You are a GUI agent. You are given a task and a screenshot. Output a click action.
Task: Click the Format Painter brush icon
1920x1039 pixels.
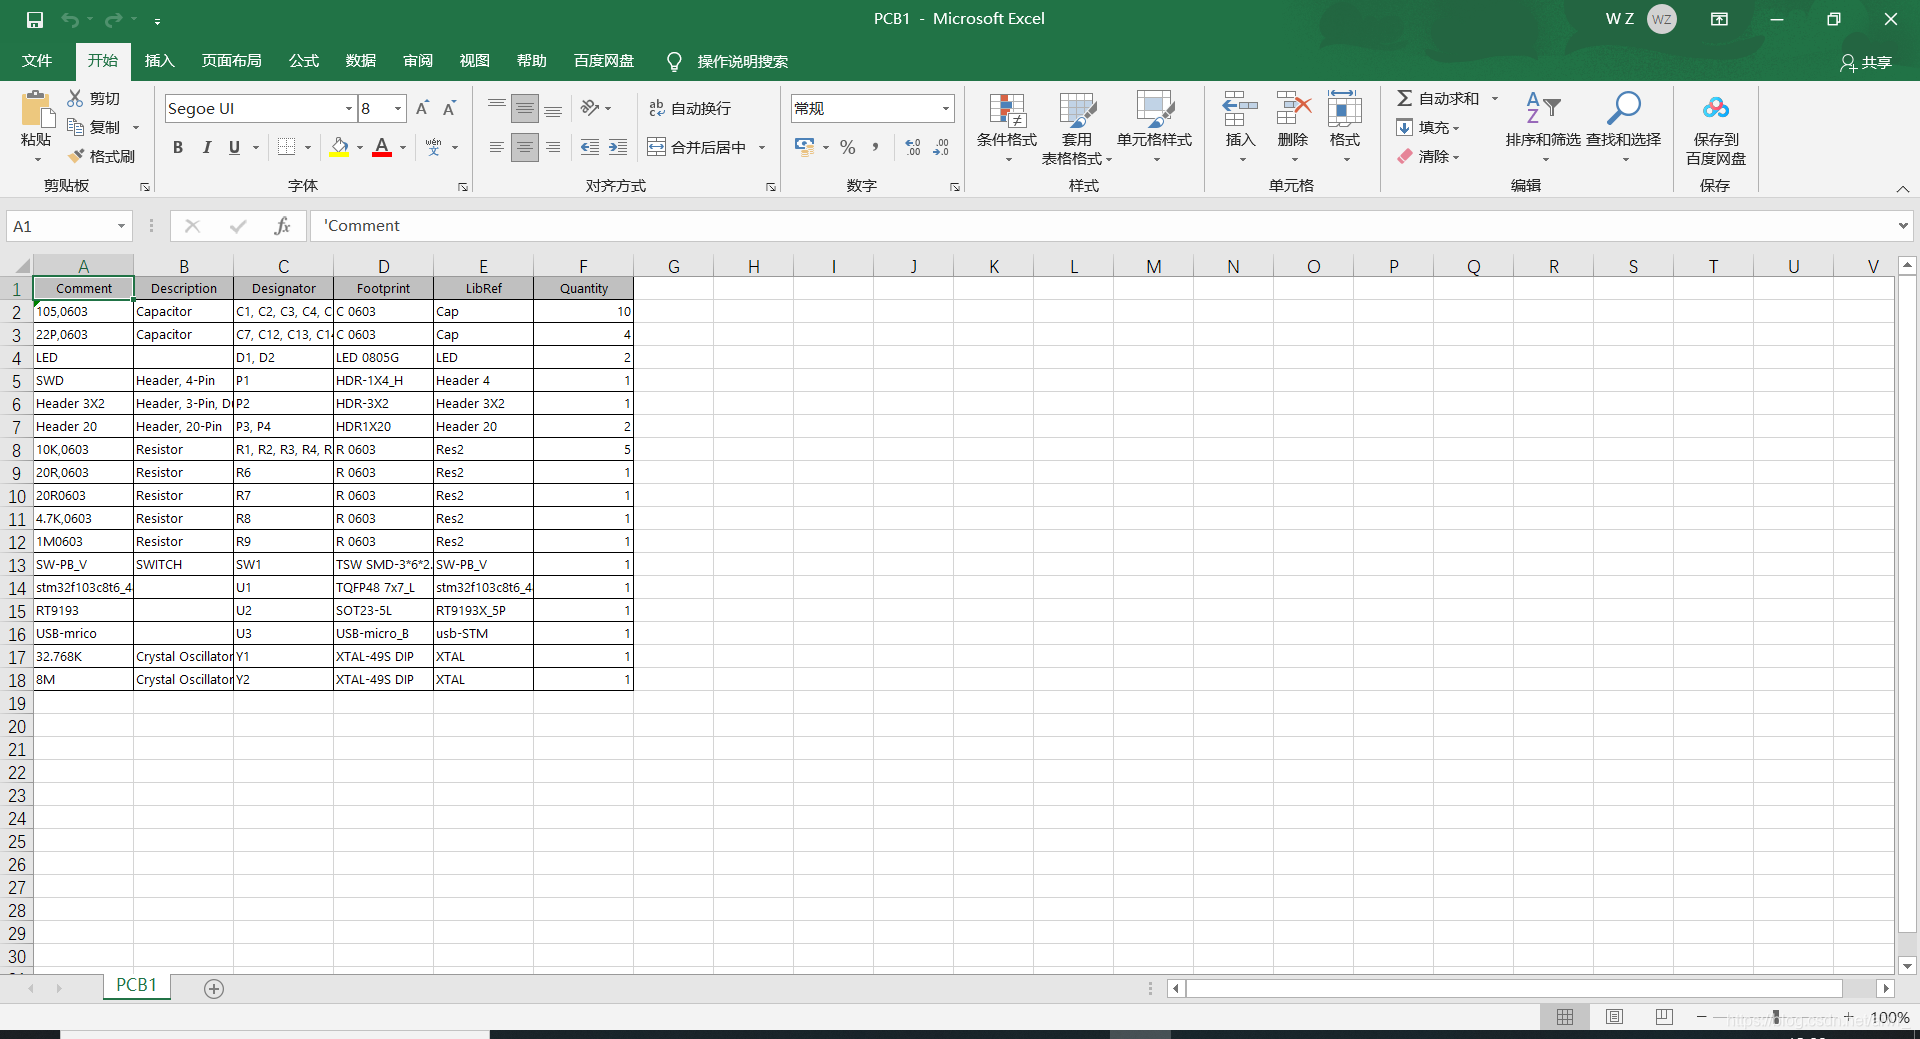tap(76, 156)
